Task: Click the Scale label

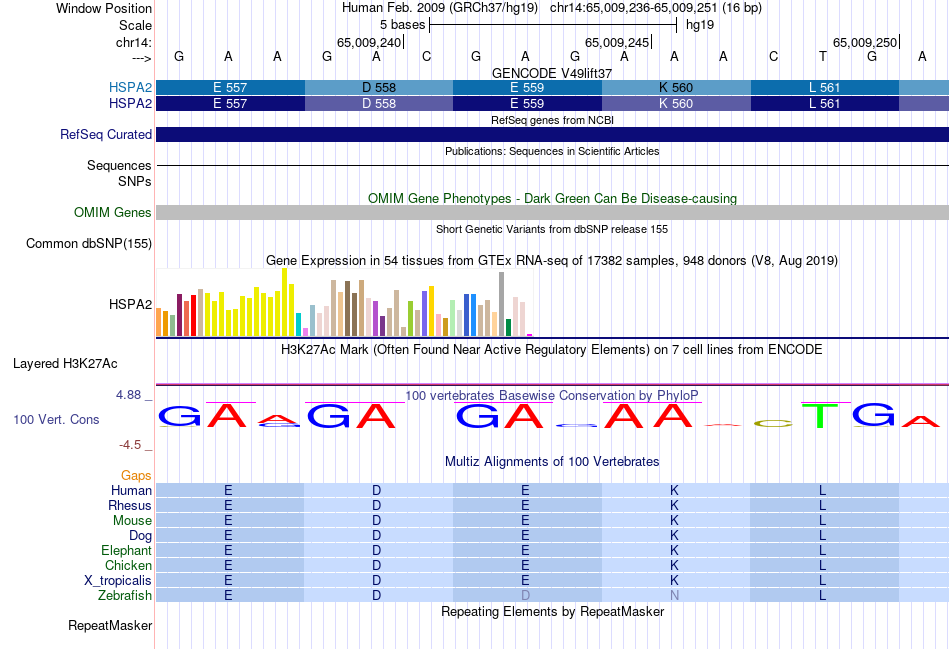Action: (x=135, y=25)
